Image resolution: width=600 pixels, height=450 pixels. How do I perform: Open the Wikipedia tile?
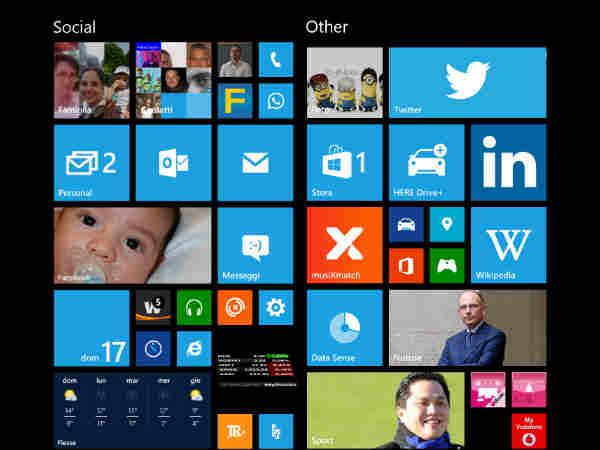[508, 245]
